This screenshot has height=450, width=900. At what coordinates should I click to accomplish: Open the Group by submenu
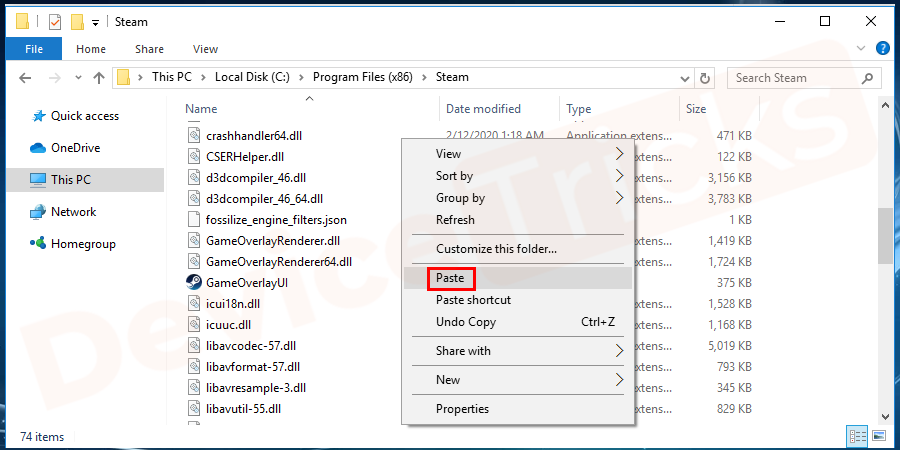(518, 198)
